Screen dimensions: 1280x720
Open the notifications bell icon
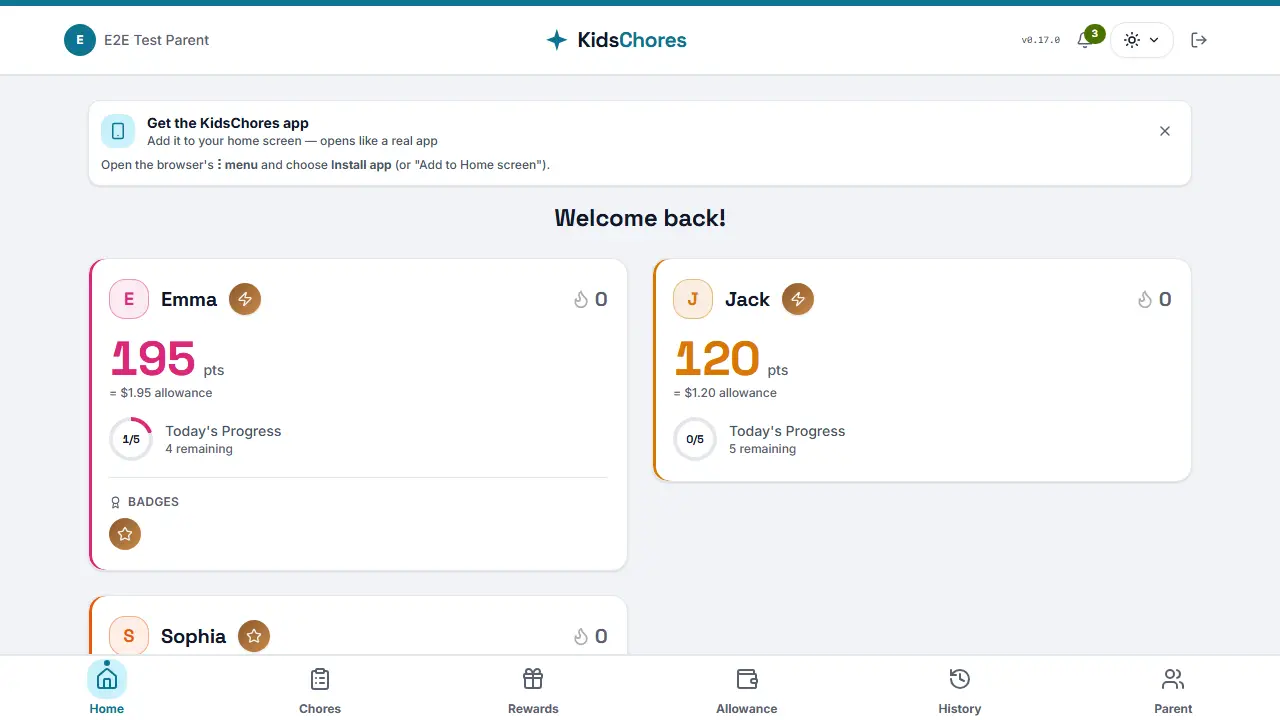tap(1085, 40)
